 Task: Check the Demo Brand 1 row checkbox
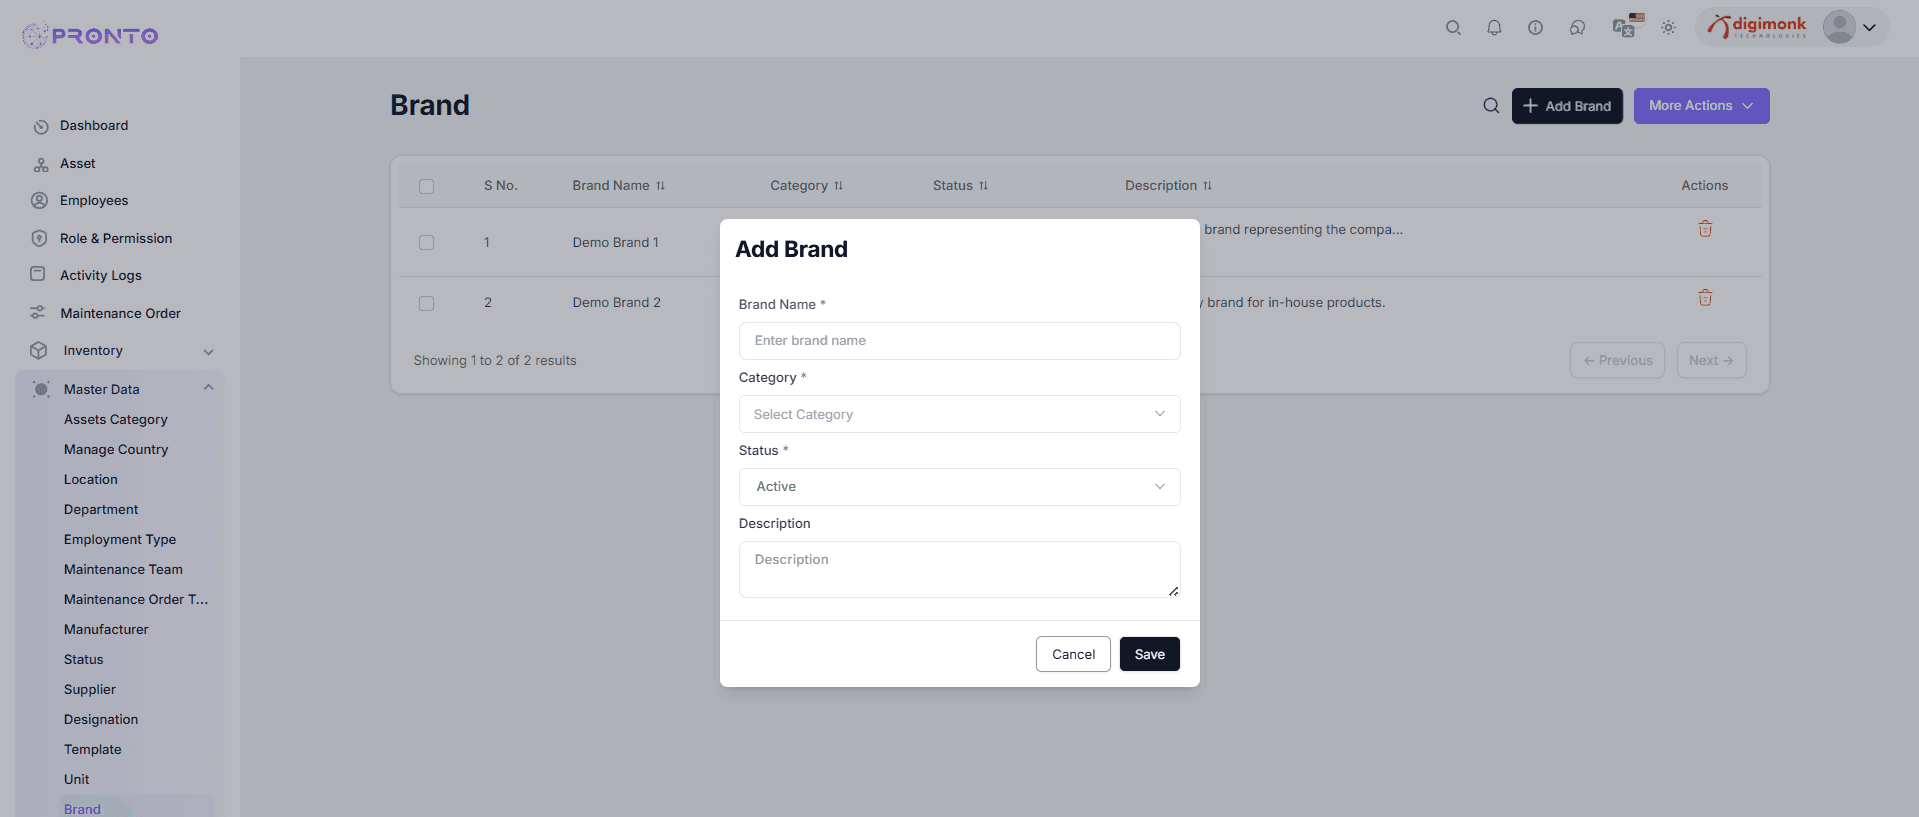pos(427,242)
